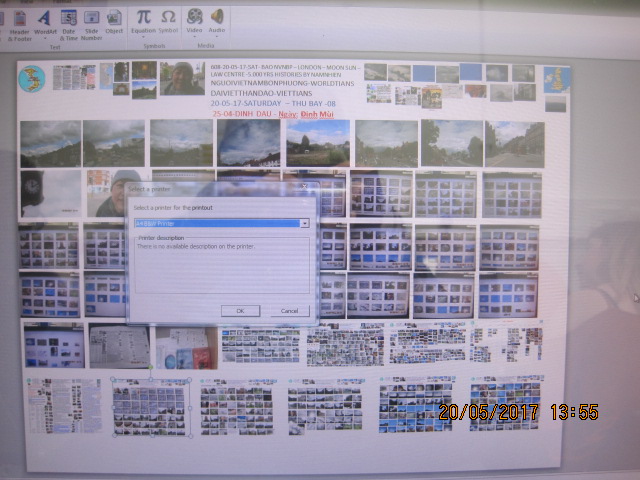Close the Select a printer dialog

tap(304, 187)
